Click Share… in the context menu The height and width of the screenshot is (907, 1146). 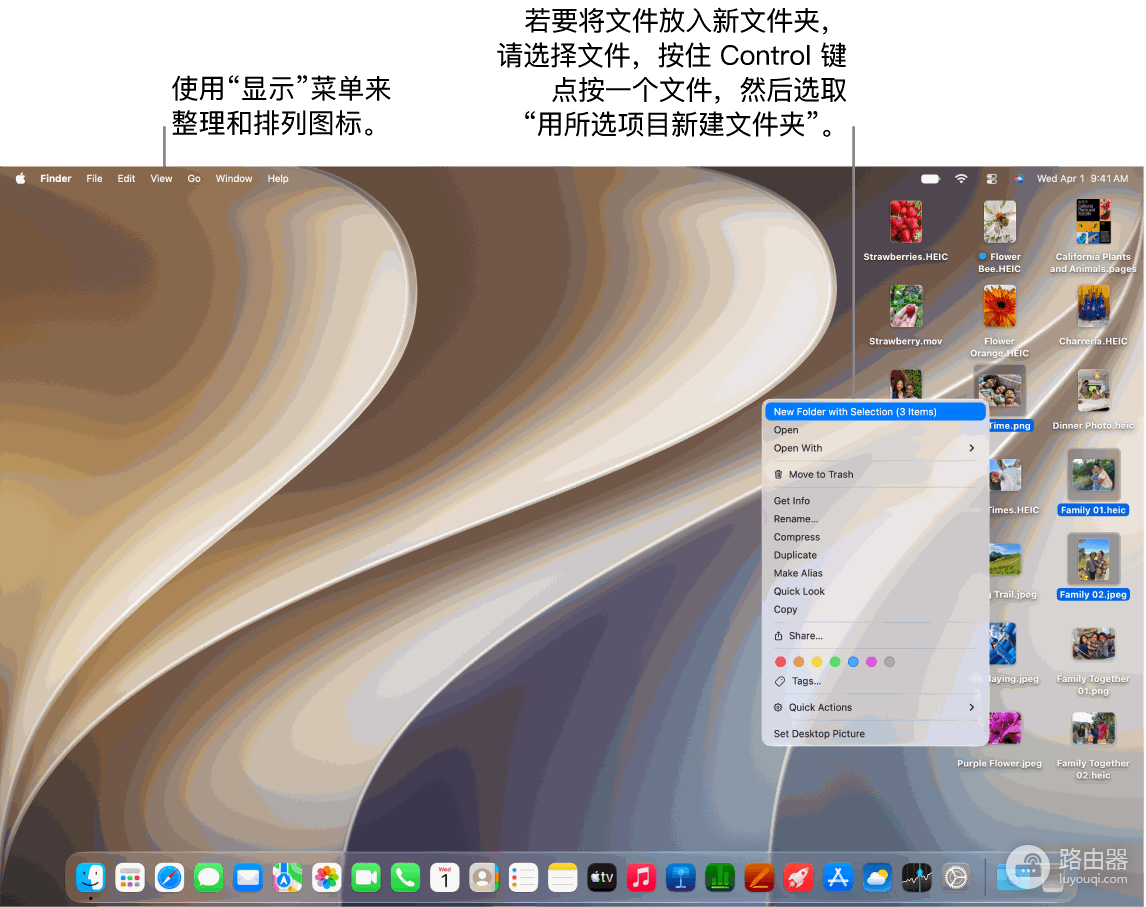pos(875,636)
